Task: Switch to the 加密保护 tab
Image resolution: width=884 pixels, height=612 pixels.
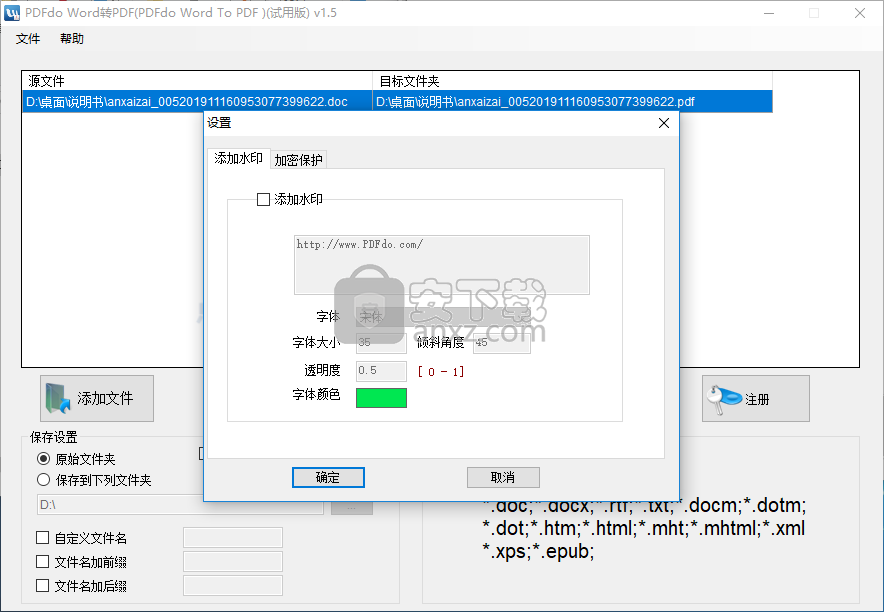Action: click(298, 160)
